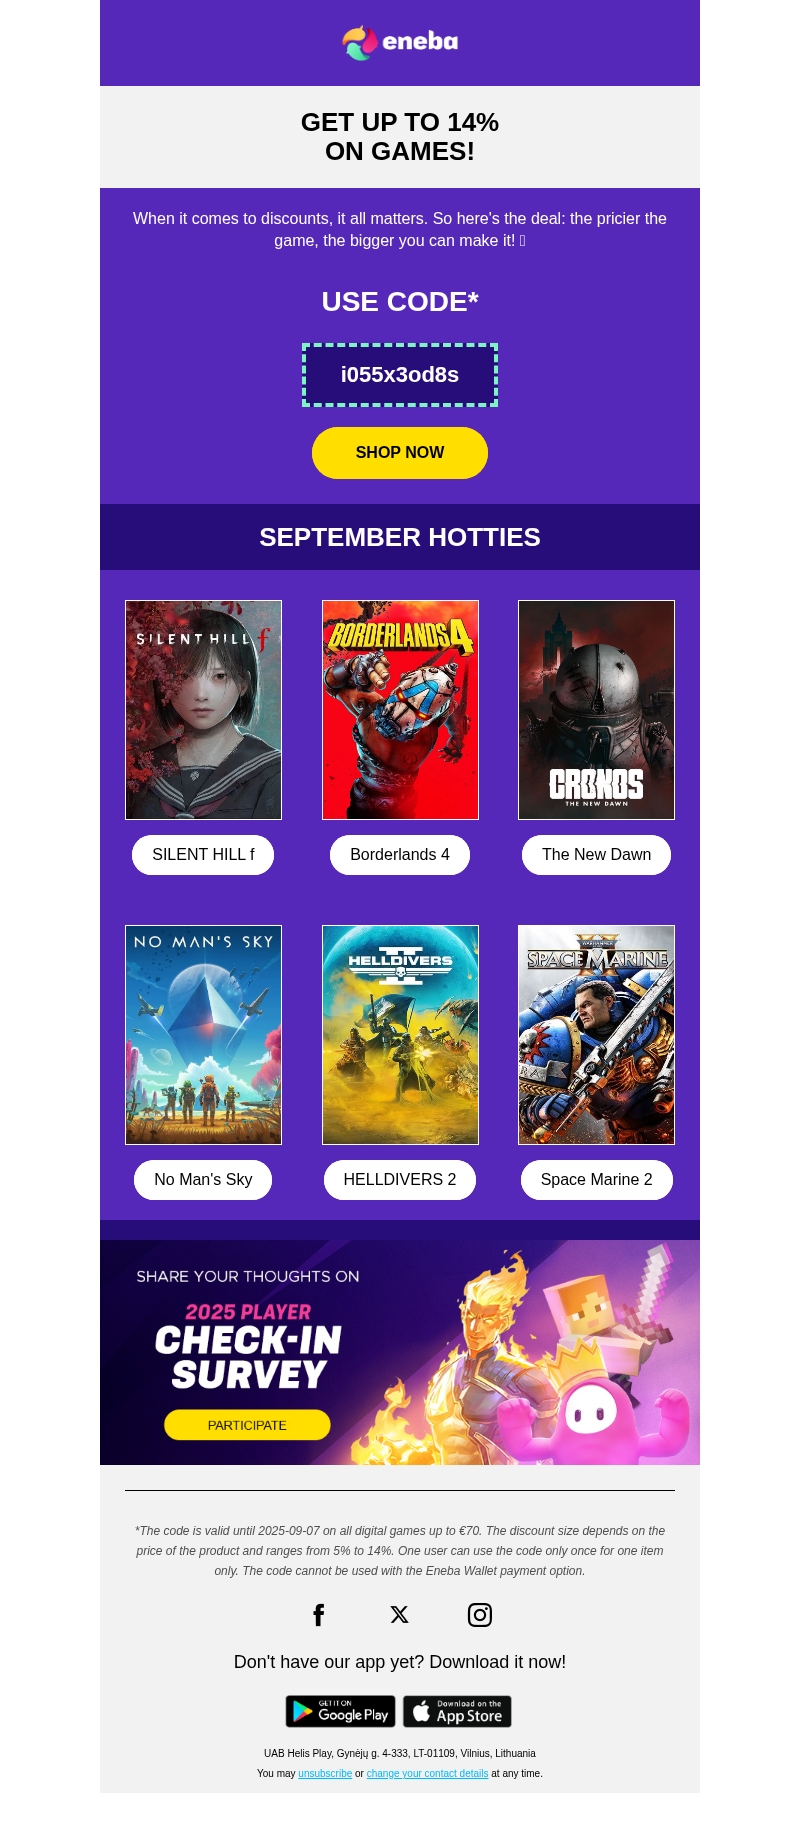Image resolution: width=800 pixels, height=1832 pixels.
Task: Open the X social icon
Action: coord(399,1615)
